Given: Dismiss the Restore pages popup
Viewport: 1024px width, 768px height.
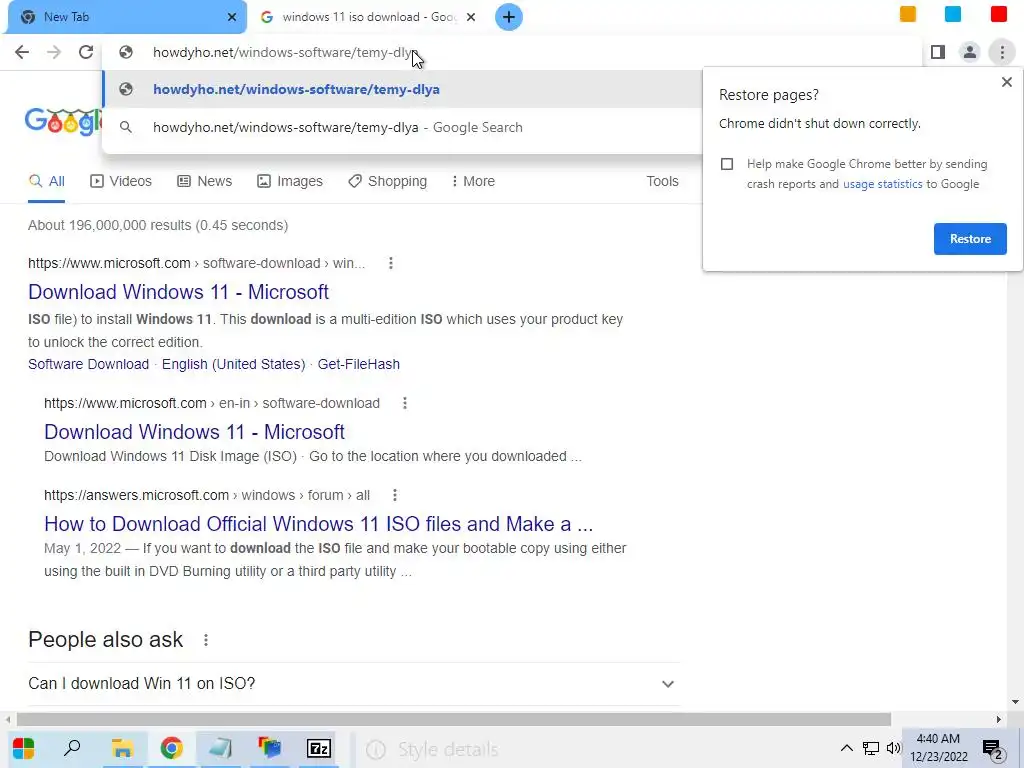Looking at the screenshot, I should tap(1006, 82).
